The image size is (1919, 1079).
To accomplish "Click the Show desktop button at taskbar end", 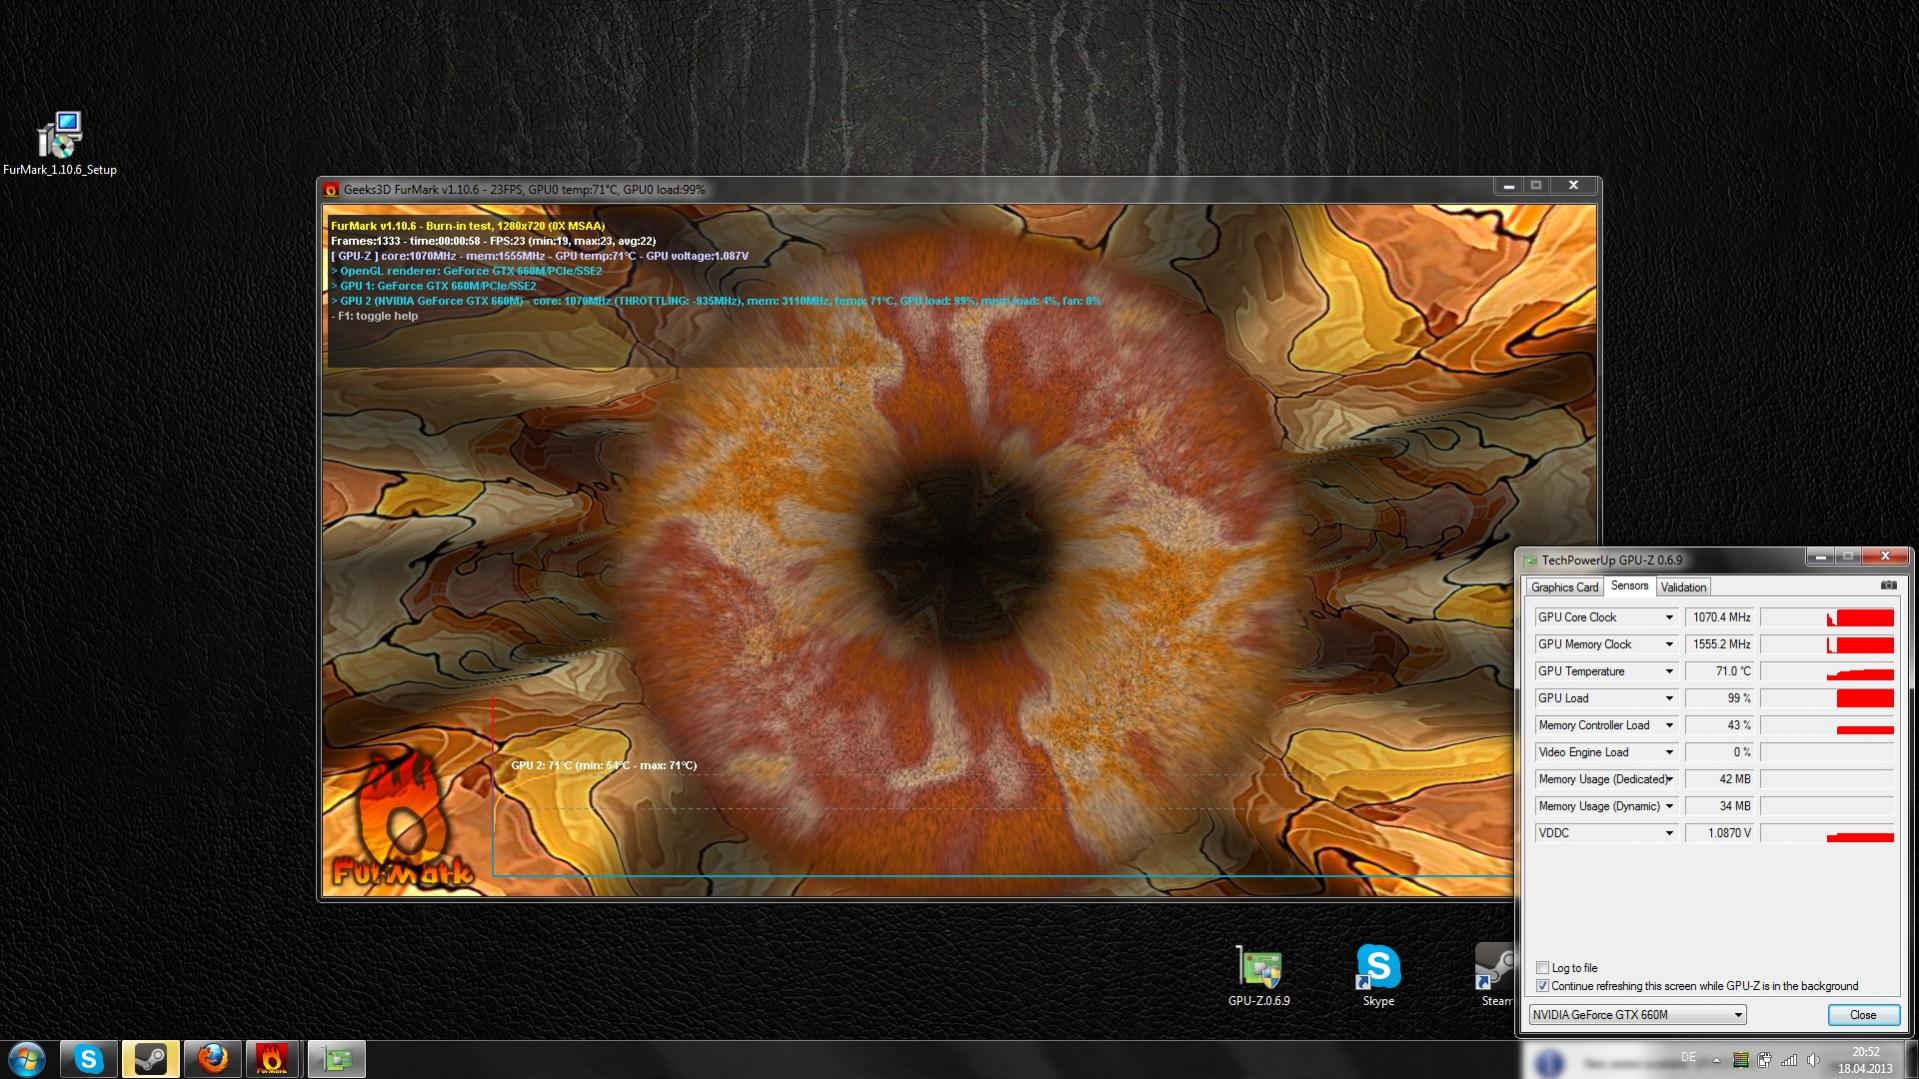I will pos(1911,1060).
